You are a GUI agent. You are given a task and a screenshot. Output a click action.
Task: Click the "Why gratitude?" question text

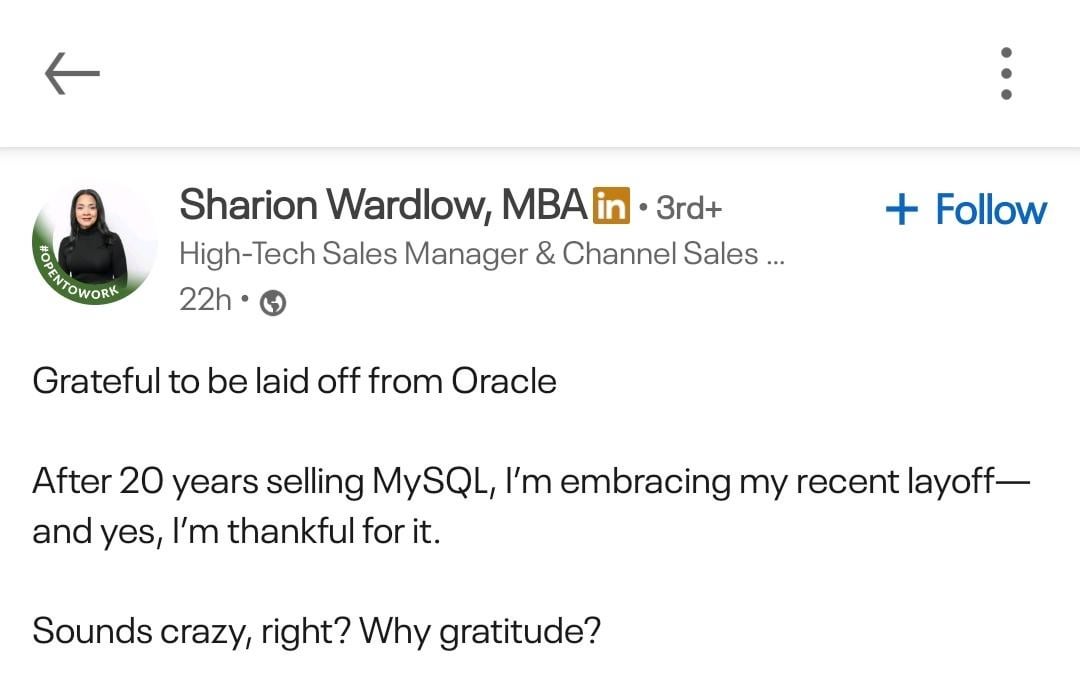[480, 631]
